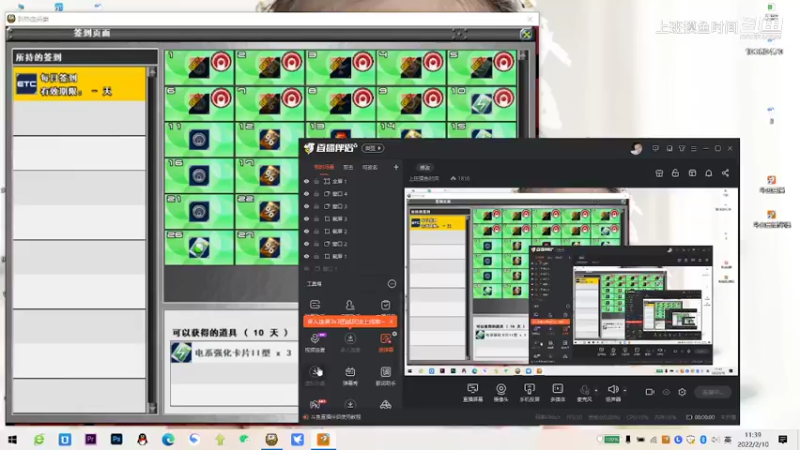Open 歌词助手 tool
This screenshot has height=450, width=800.
[385, 376]
